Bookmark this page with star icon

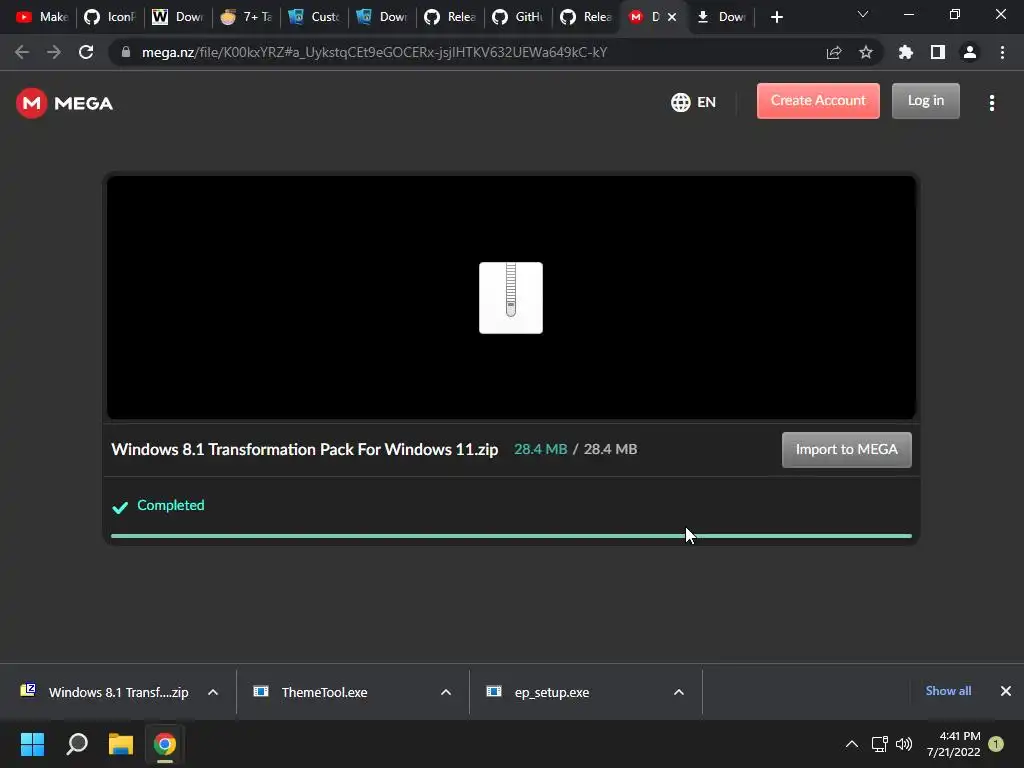click(865, 52)
